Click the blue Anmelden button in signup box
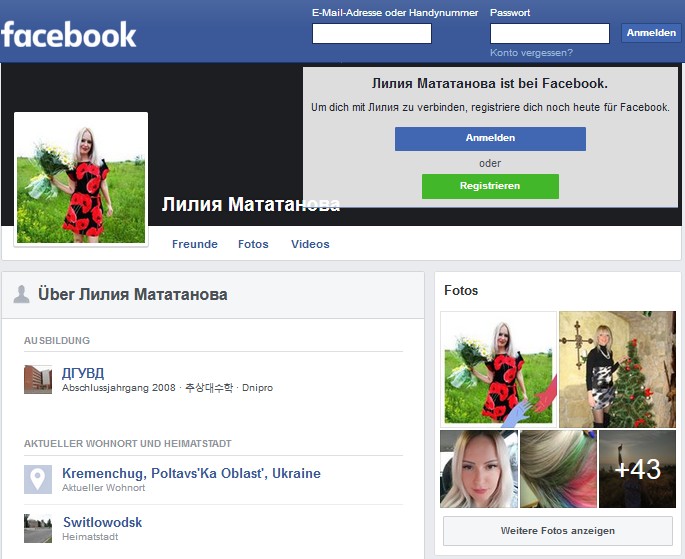 490,139
